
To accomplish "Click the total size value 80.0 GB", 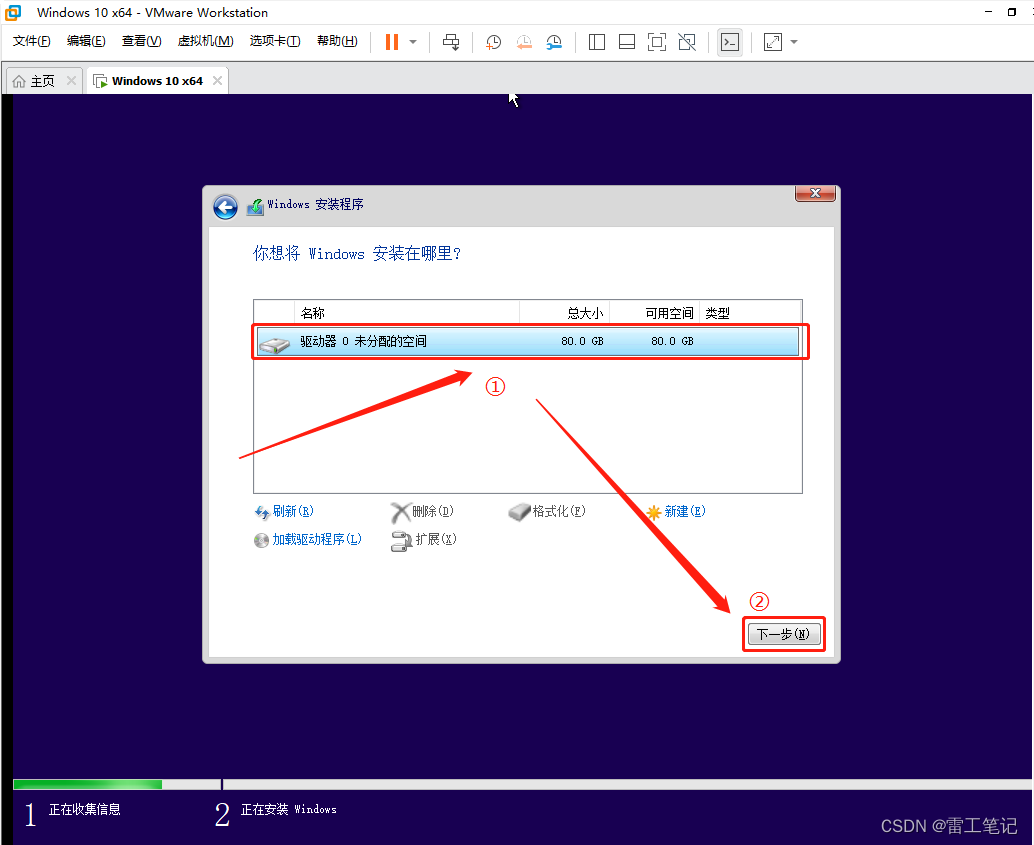I will tap(582, 341).
